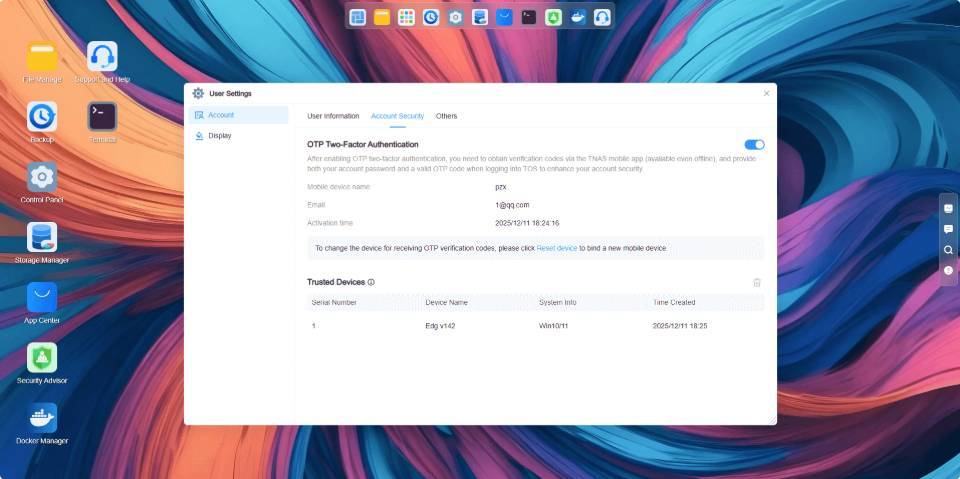
Task: Open the desktop layout icon in the top dock
Action: (x=358, y=17)
